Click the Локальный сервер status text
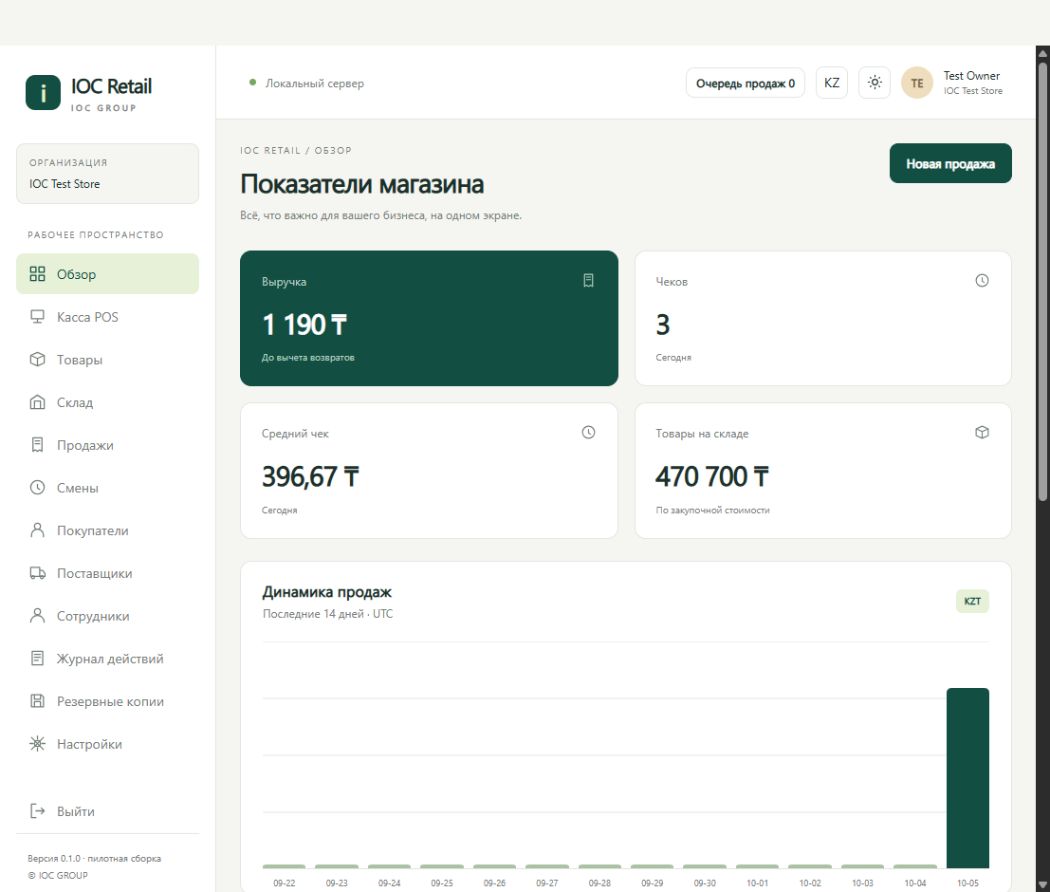The image size is (1050, 892). coord(315,84)
